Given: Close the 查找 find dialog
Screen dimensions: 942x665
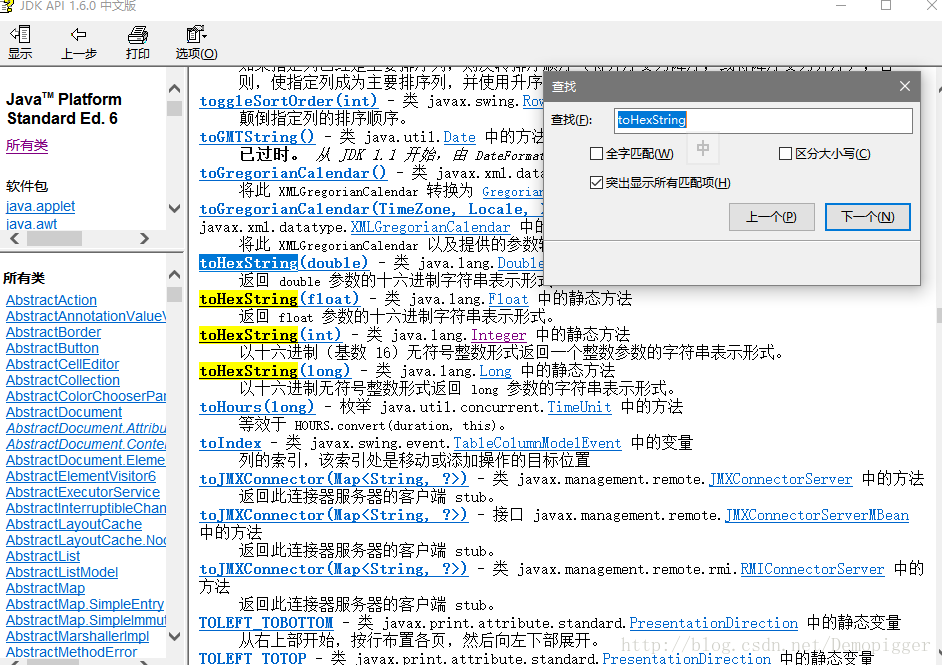Looking at the screenshot, I should click(x=905, y=87).
